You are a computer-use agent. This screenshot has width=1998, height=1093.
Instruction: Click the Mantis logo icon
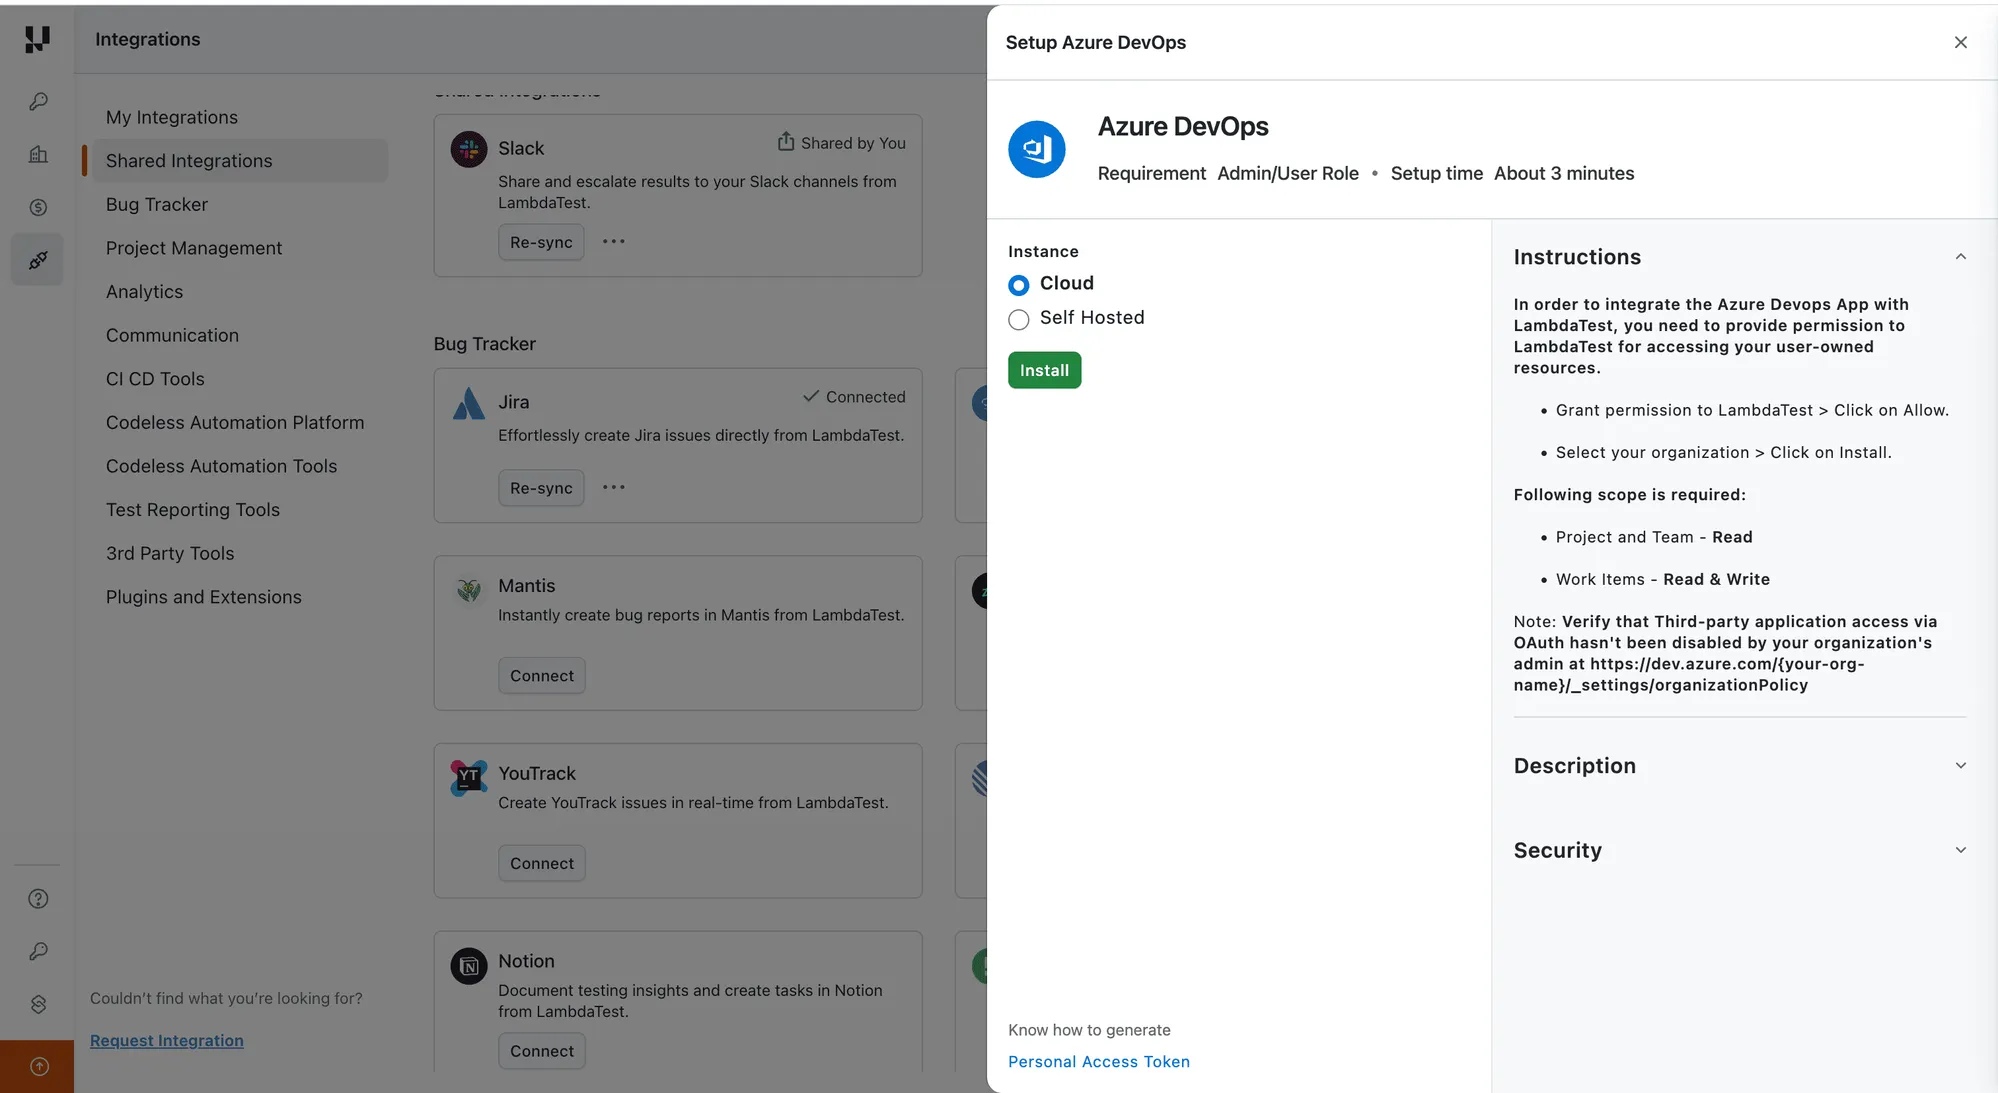468,589
